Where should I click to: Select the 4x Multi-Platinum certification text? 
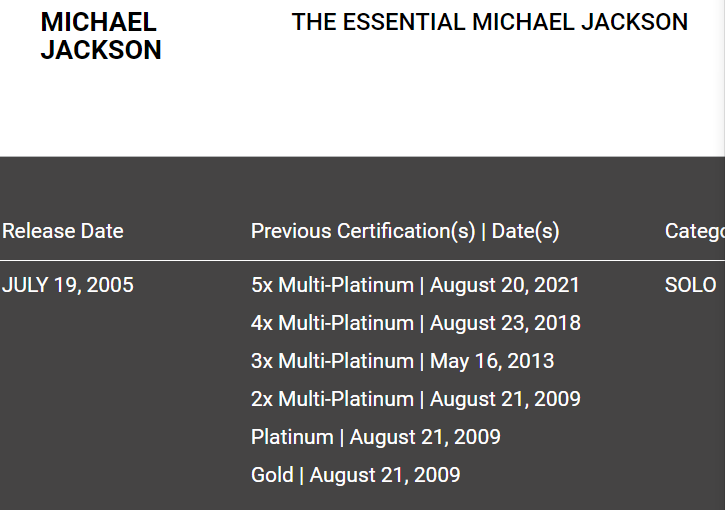(x=332, y=323)
